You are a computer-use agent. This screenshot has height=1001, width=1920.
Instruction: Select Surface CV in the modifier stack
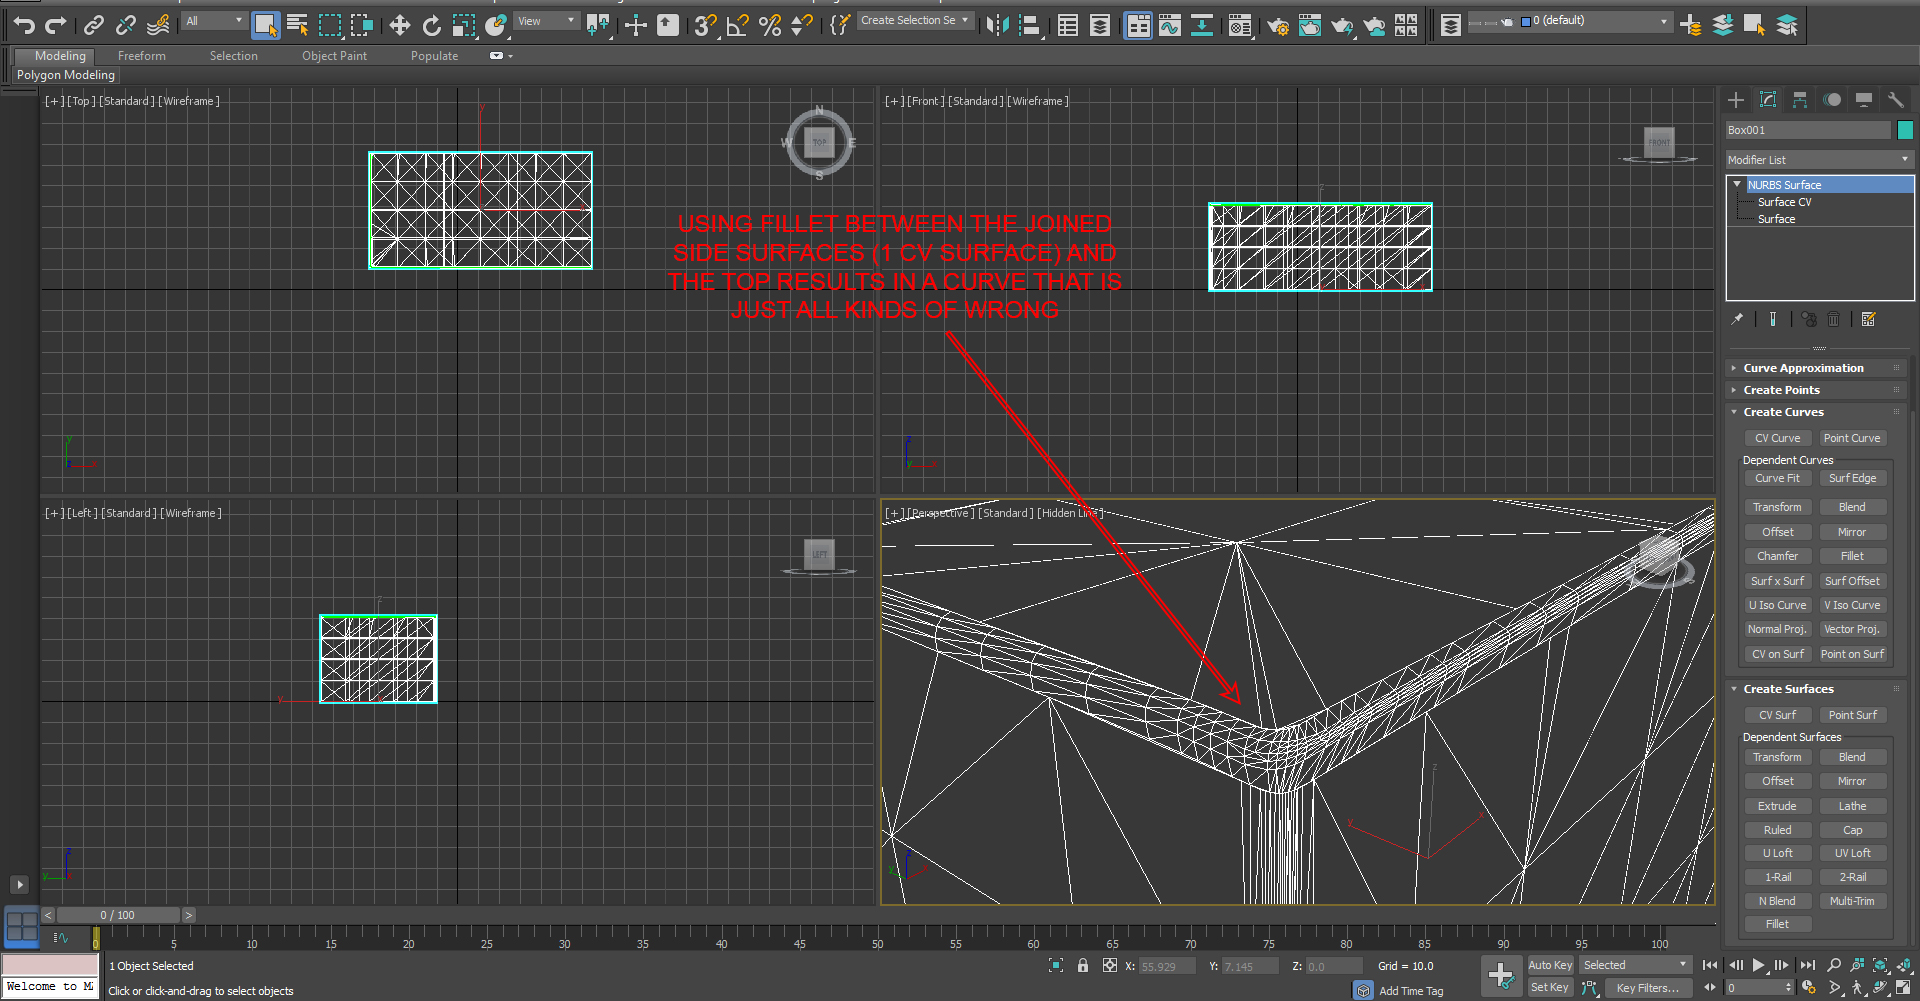1783,201
